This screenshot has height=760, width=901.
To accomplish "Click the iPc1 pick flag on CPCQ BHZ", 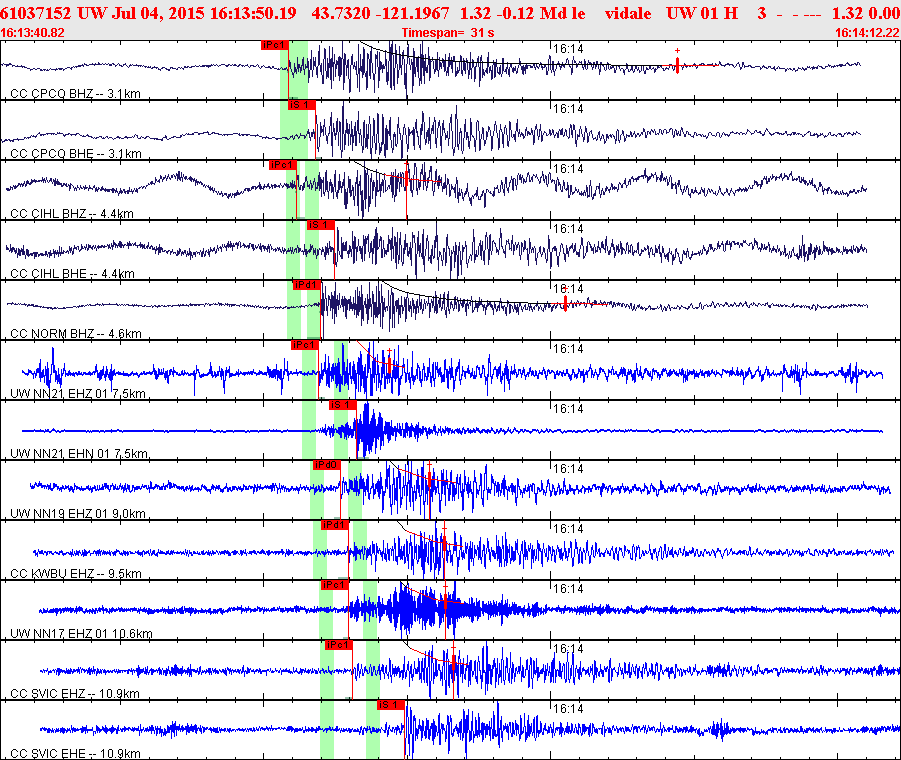I will click(x=274, y=45).
